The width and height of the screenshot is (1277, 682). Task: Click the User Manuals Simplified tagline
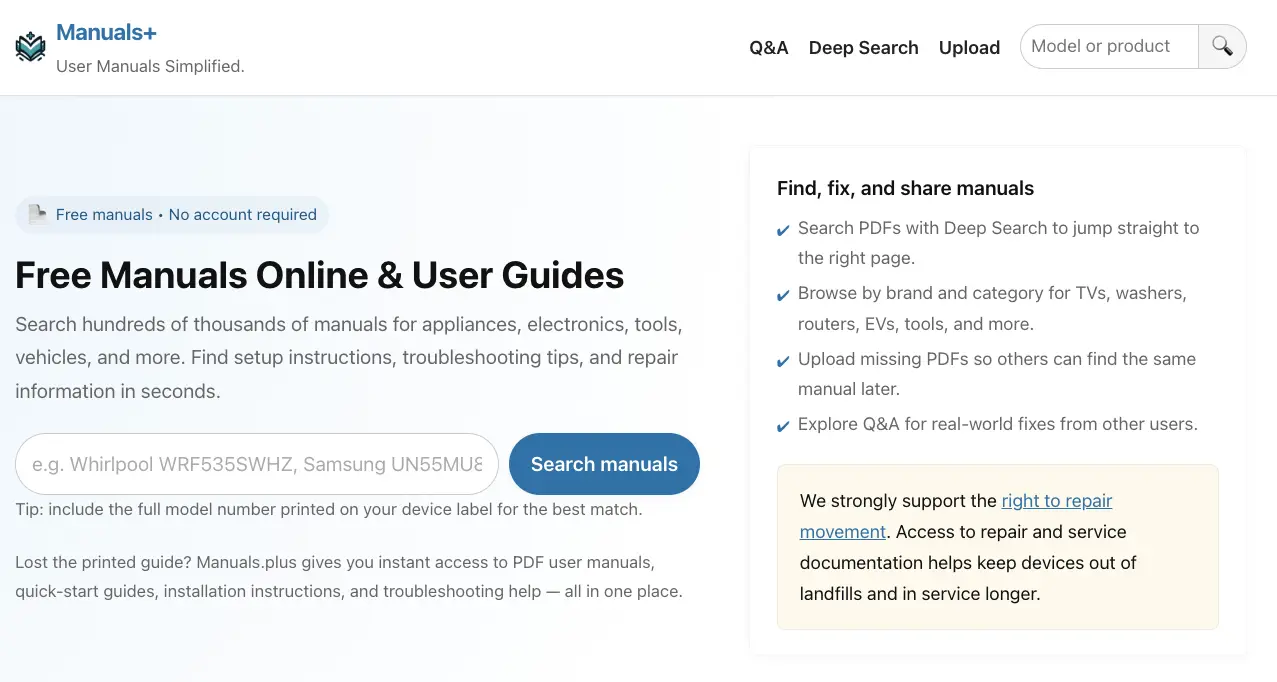150,66
